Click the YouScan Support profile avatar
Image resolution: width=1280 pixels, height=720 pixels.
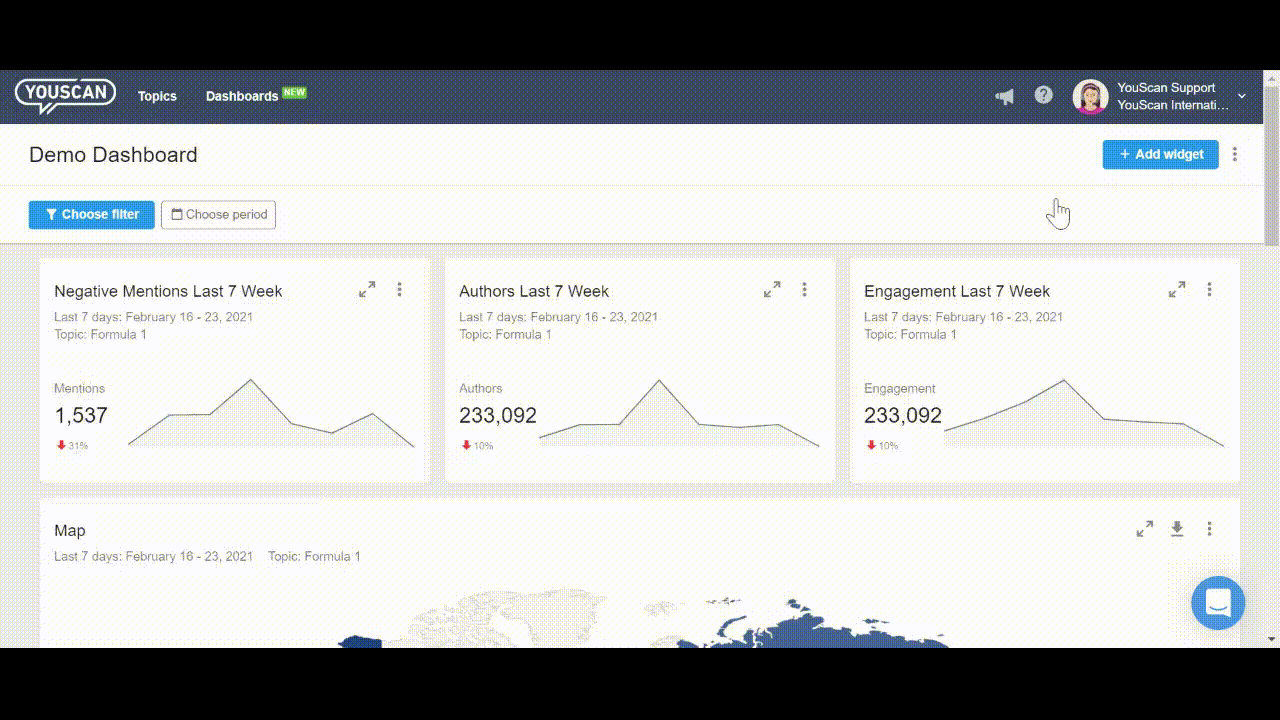(x=1090, y=96)
